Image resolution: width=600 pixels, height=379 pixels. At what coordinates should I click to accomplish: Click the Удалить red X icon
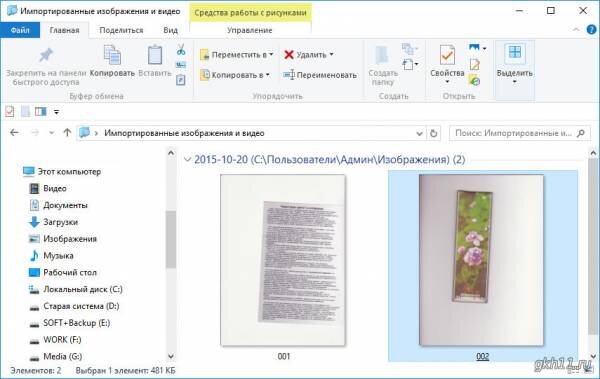pos(289,55)
